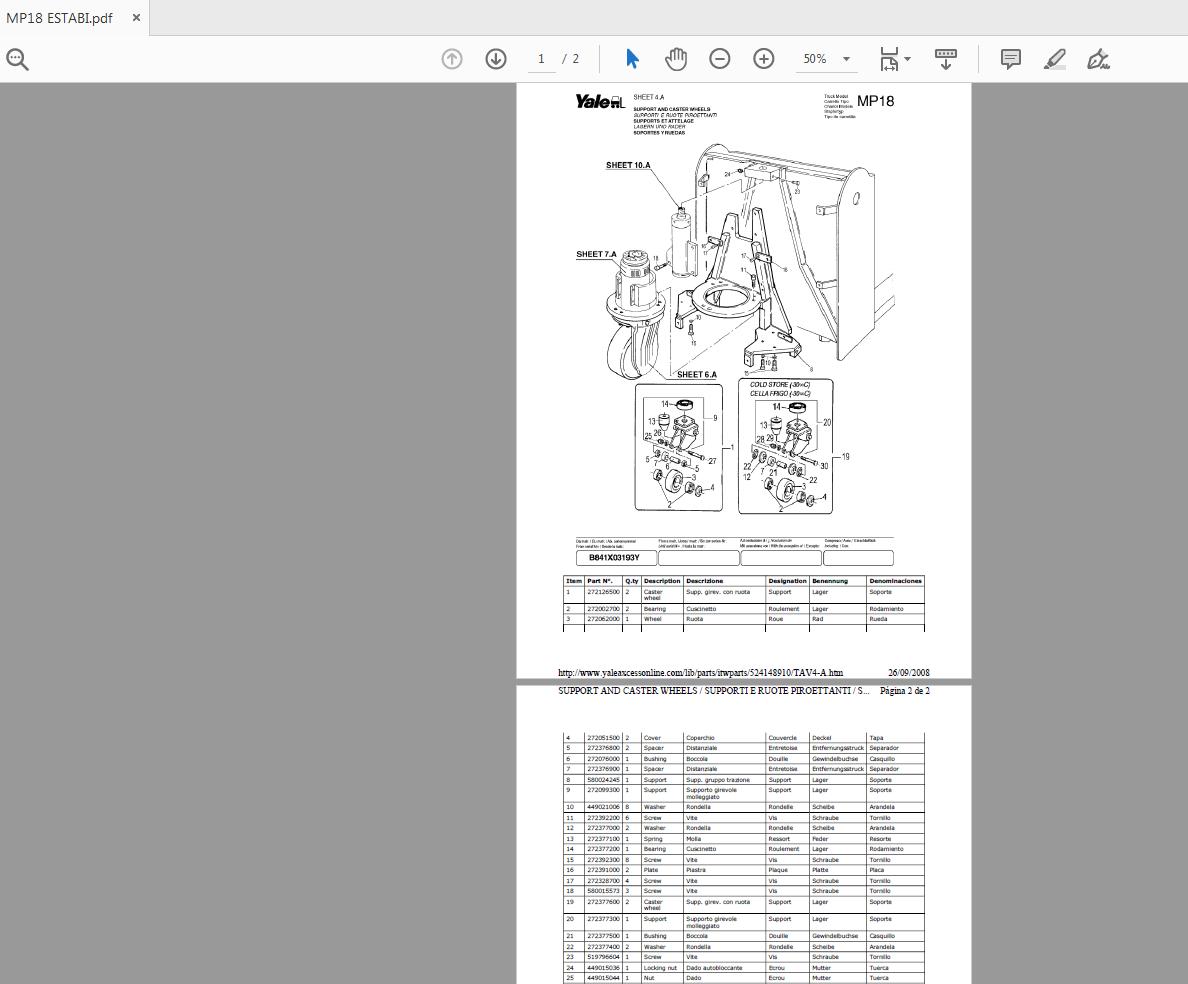
Task: Click inside the page number field
Action: [541, 59]
